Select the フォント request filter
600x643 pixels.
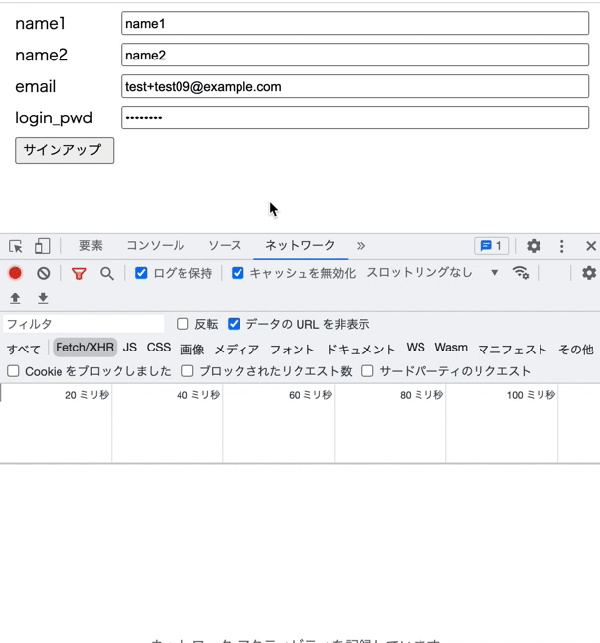click(292, 349)
